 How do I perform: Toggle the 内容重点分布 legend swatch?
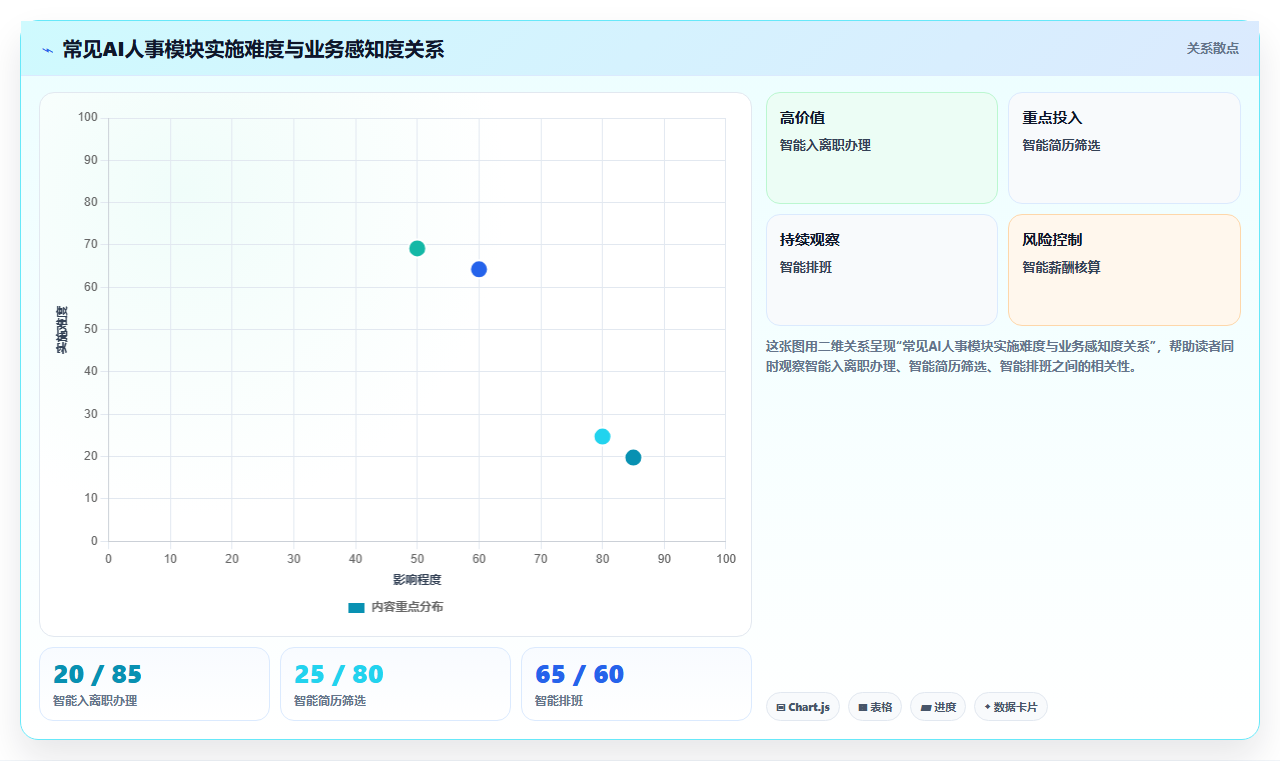[x=356, y=607]
